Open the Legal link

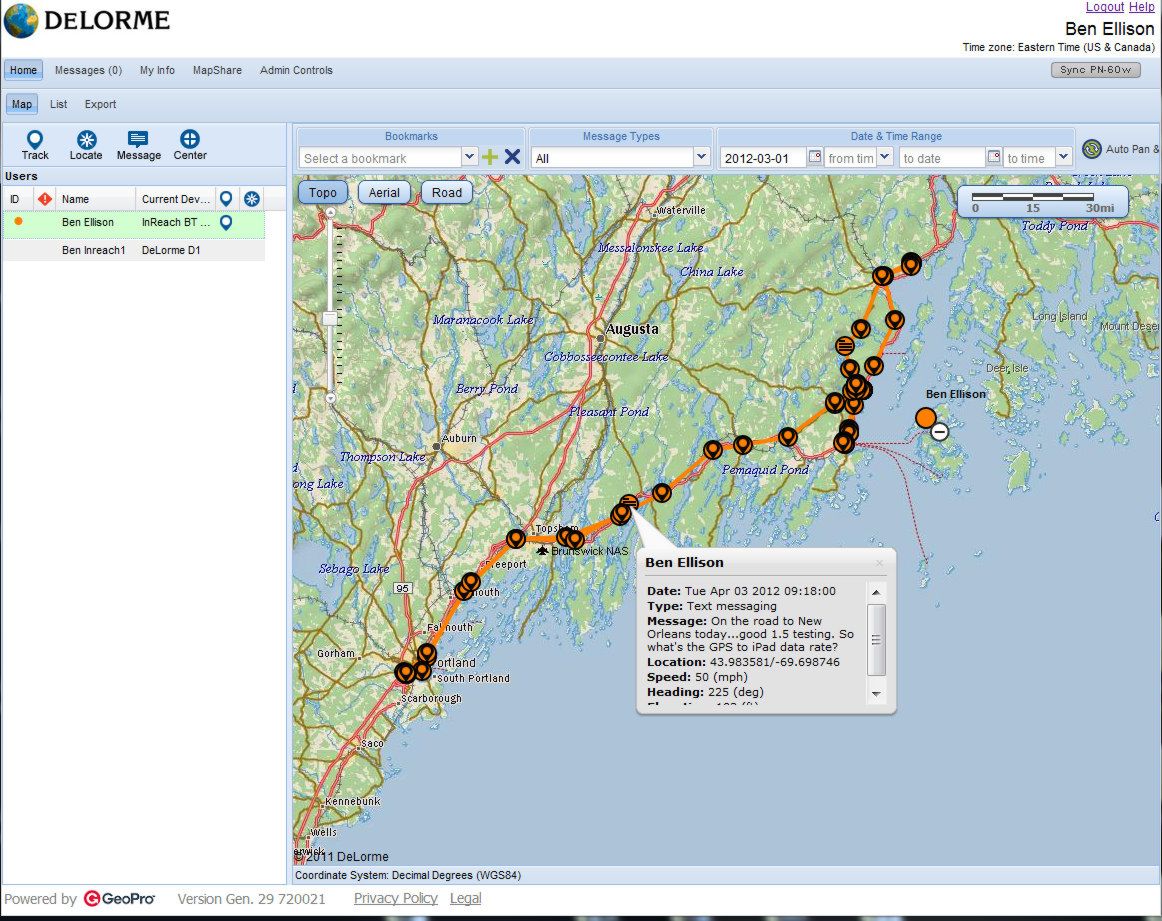pyautogui.click(x=465, y=898)
